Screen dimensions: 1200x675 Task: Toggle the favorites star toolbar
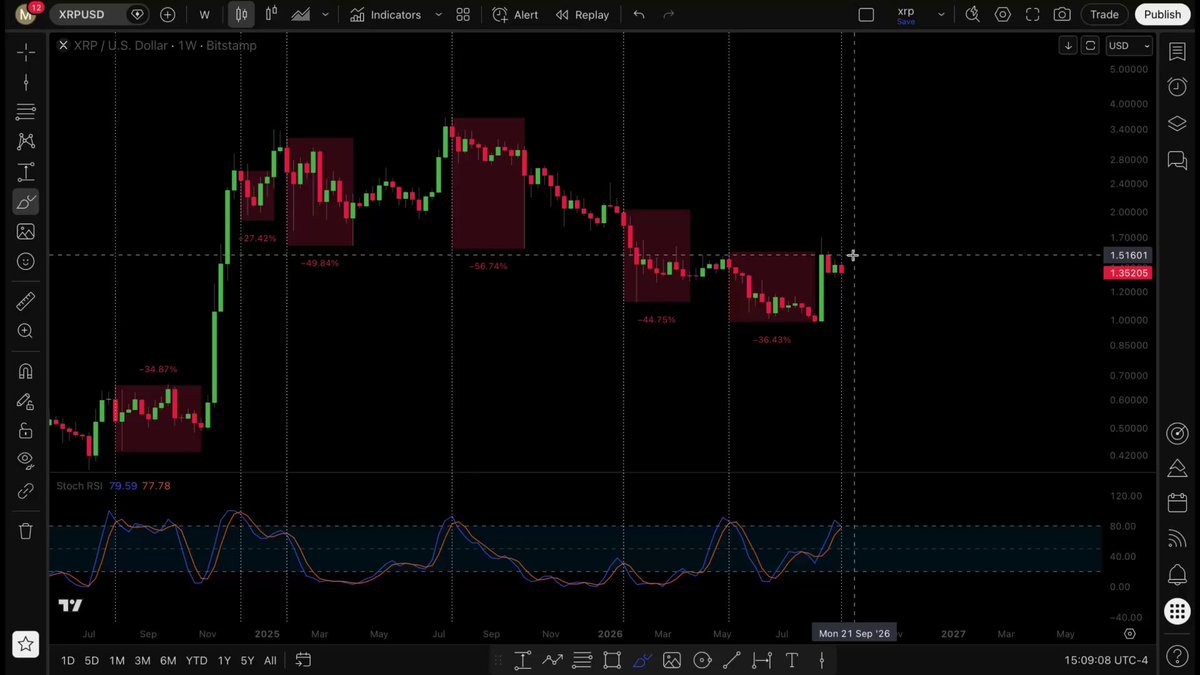[26, 644]
